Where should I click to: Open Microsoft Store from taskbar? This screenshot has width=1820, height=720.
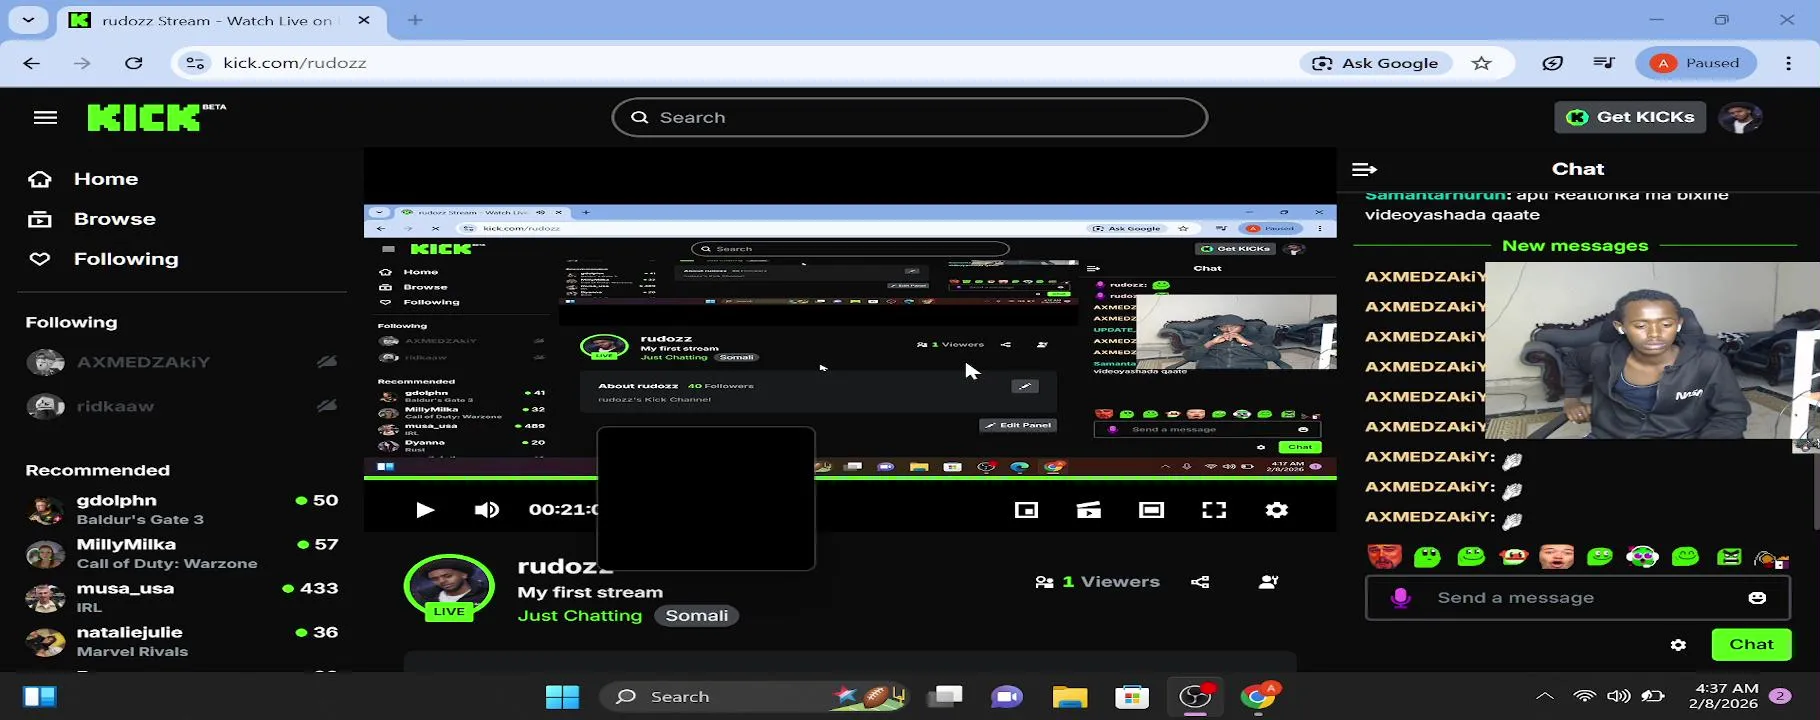click(x=1132, y=697)
